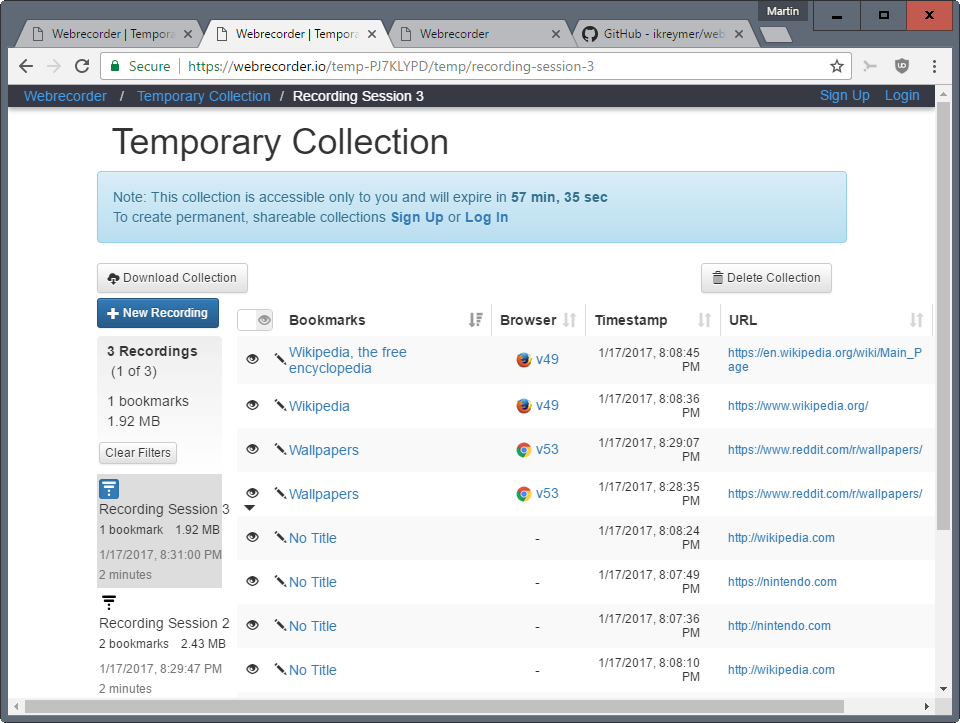
Task: Toggle eye for No Title bookmark at 8:07:49 PM
Action: tap(252, 582)
